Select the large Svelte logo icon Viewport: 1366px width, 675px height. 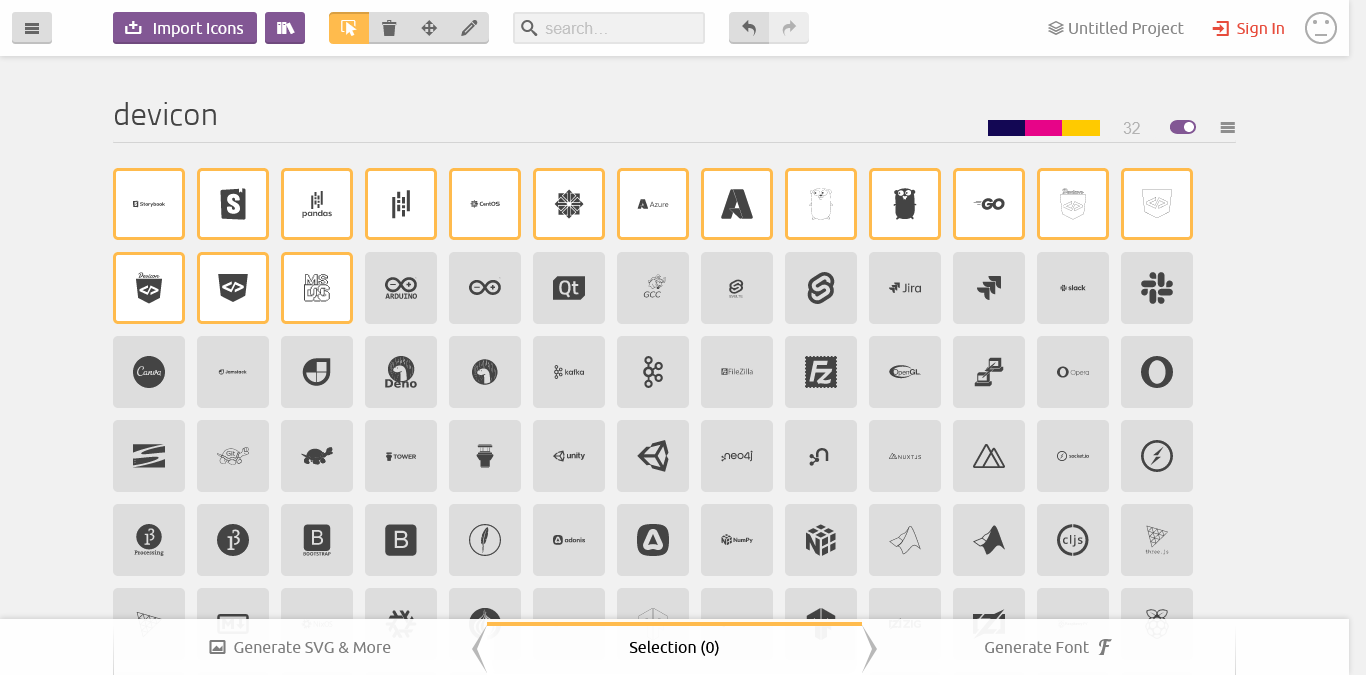coord(821,288)
